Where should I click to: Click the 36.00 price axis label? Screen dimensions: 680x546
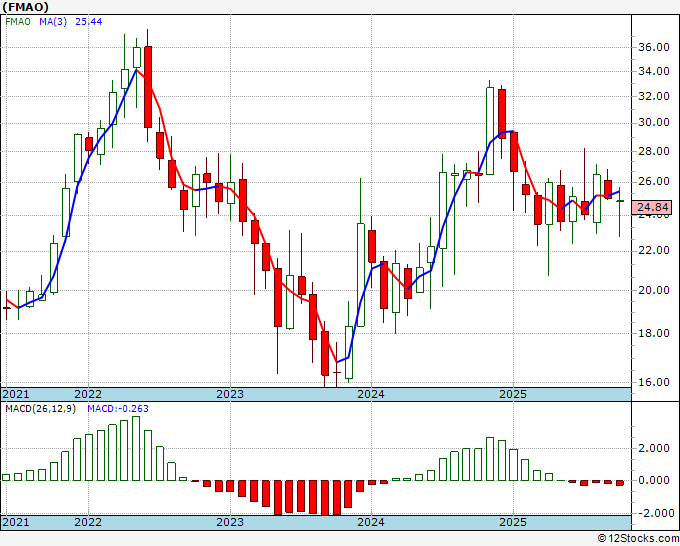point(653,47)
